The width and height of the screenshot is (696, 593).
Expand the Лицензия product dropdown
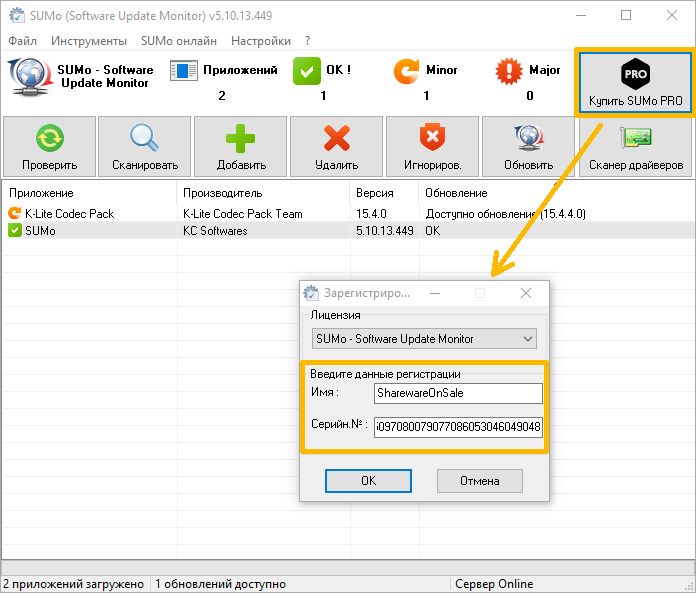click(x=424, y=339)
